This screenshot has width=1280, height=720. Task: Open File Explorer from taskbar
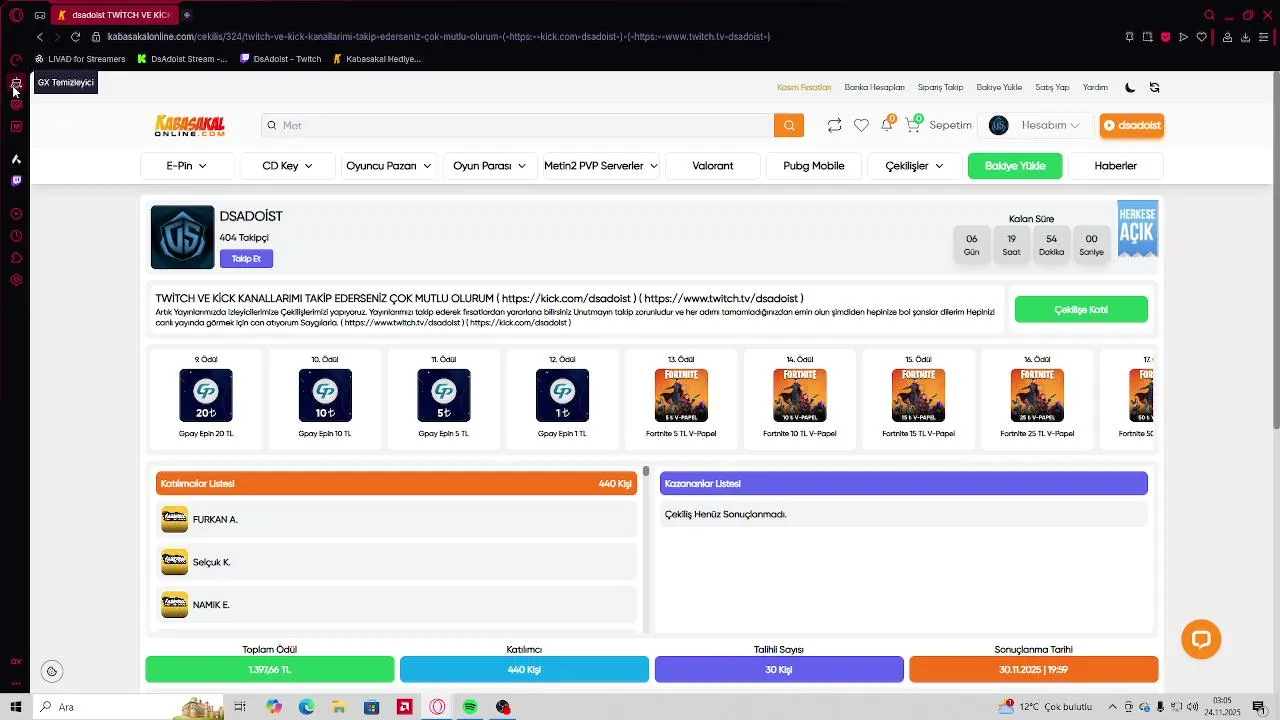[x=339, y=707]
